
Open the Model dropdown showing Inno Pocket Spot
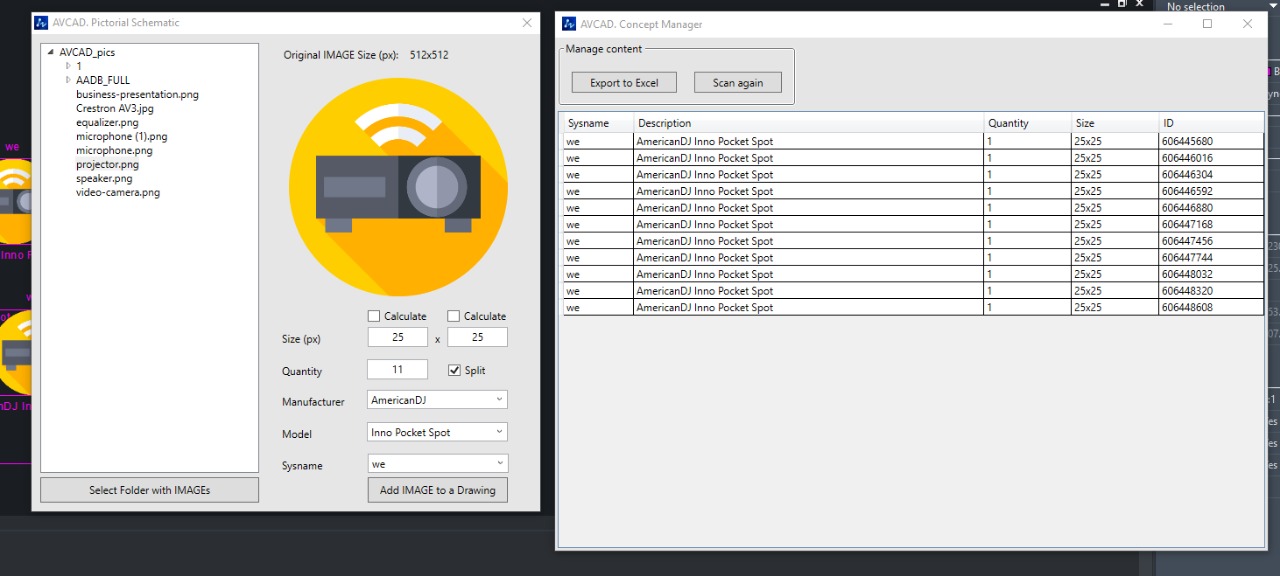click(438, 432)
